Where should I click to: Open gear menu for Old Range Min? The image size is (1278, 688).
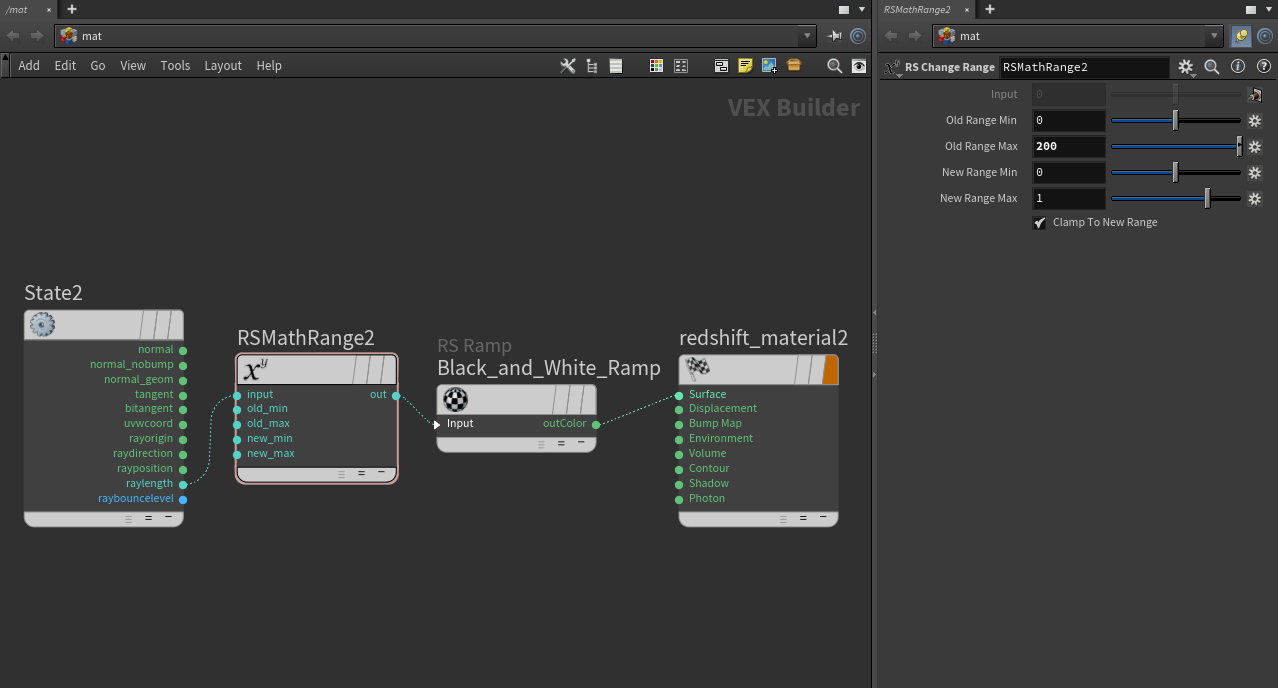pyautogui.click(x=1255, y=121)
